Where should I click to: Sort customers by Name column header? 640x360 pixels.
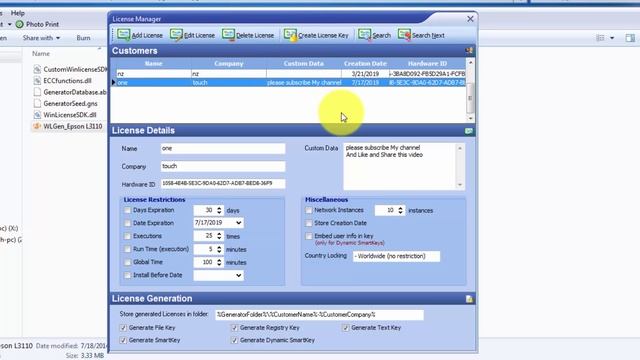pyautogui.click(x=153, y=64)
